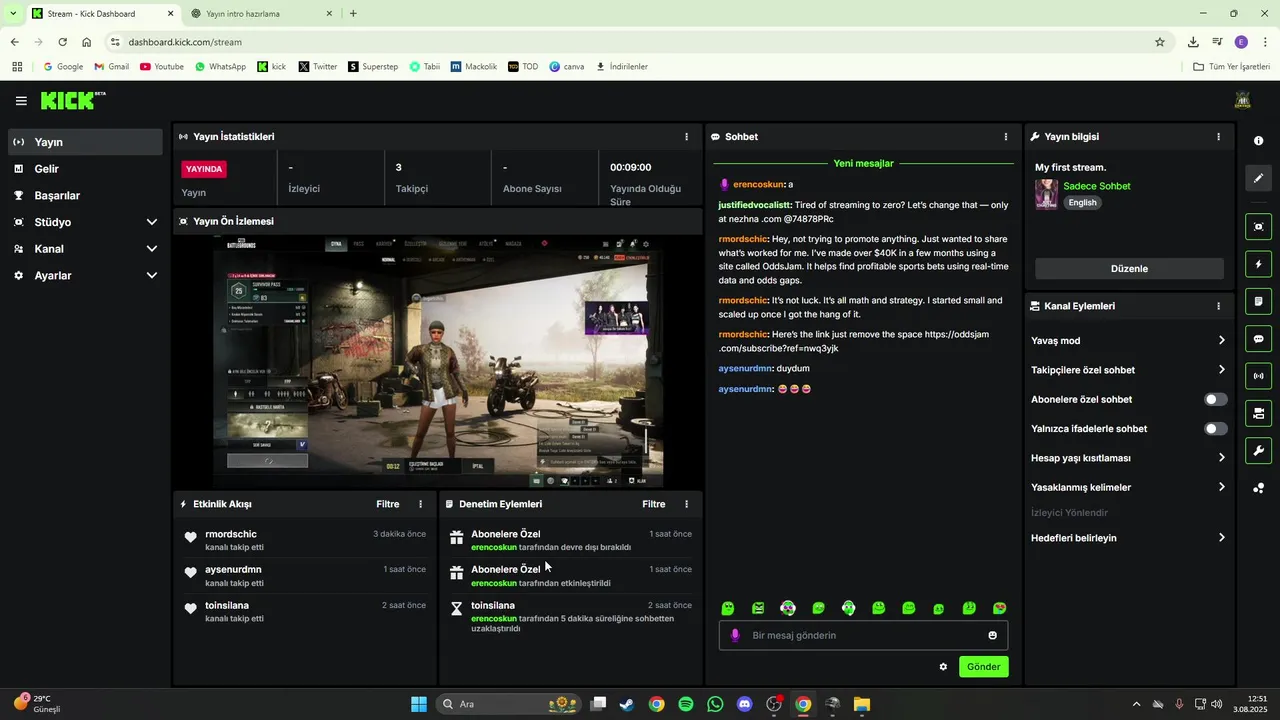Click aysenurdmn in Etkinlik Akışı list
Viewport: 1280px width, 720px height.
pyautogui.click(x=233, y=569)
